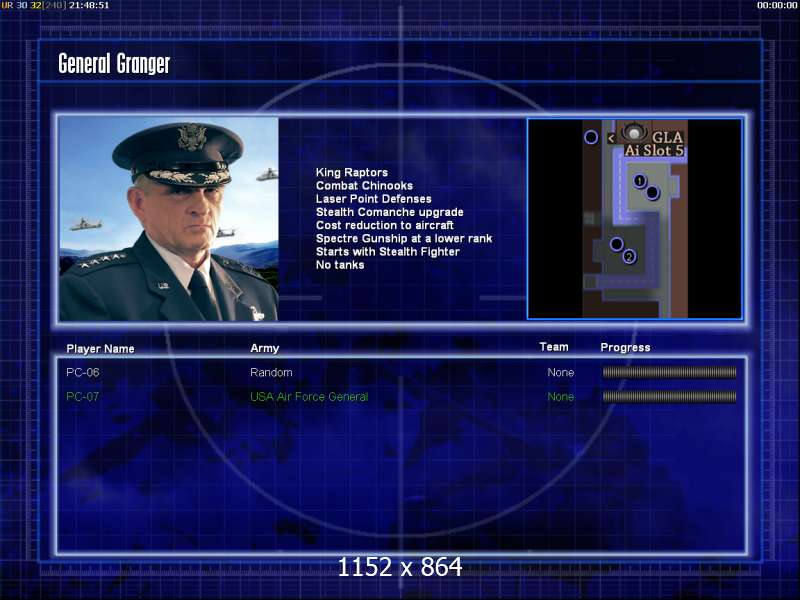Screen dimensions: 800x600
Task: Select unnumbered start marker beside marker 1
Action: 652,193
